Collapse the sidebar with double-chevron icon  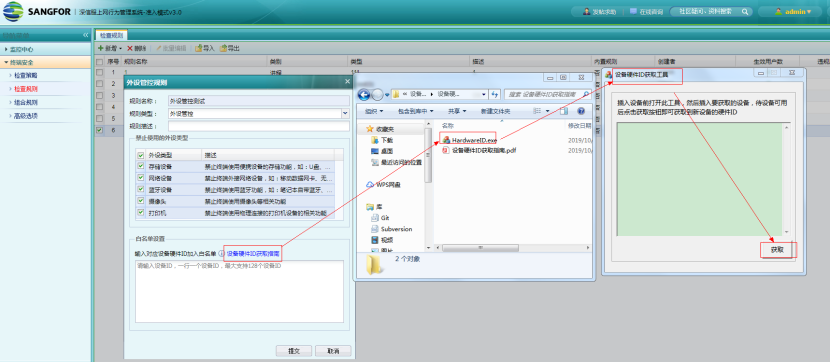86,35
